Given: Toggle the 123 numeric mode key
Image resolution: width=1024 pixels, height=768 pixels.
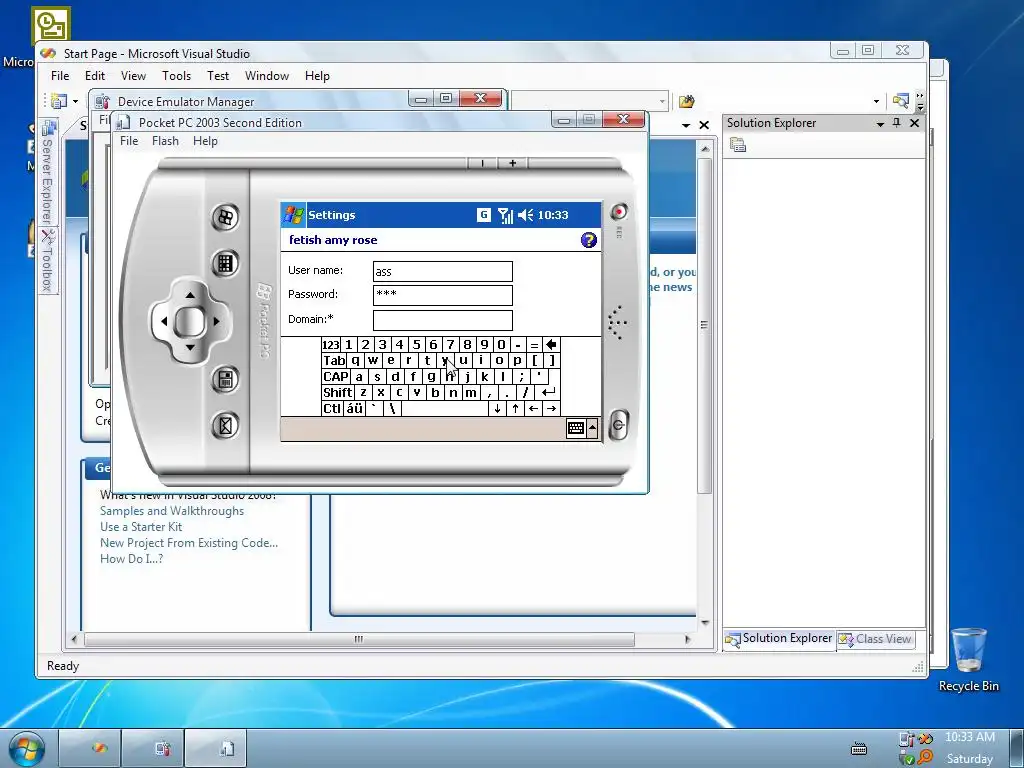Looking at the screenshot, I should 331,345.
